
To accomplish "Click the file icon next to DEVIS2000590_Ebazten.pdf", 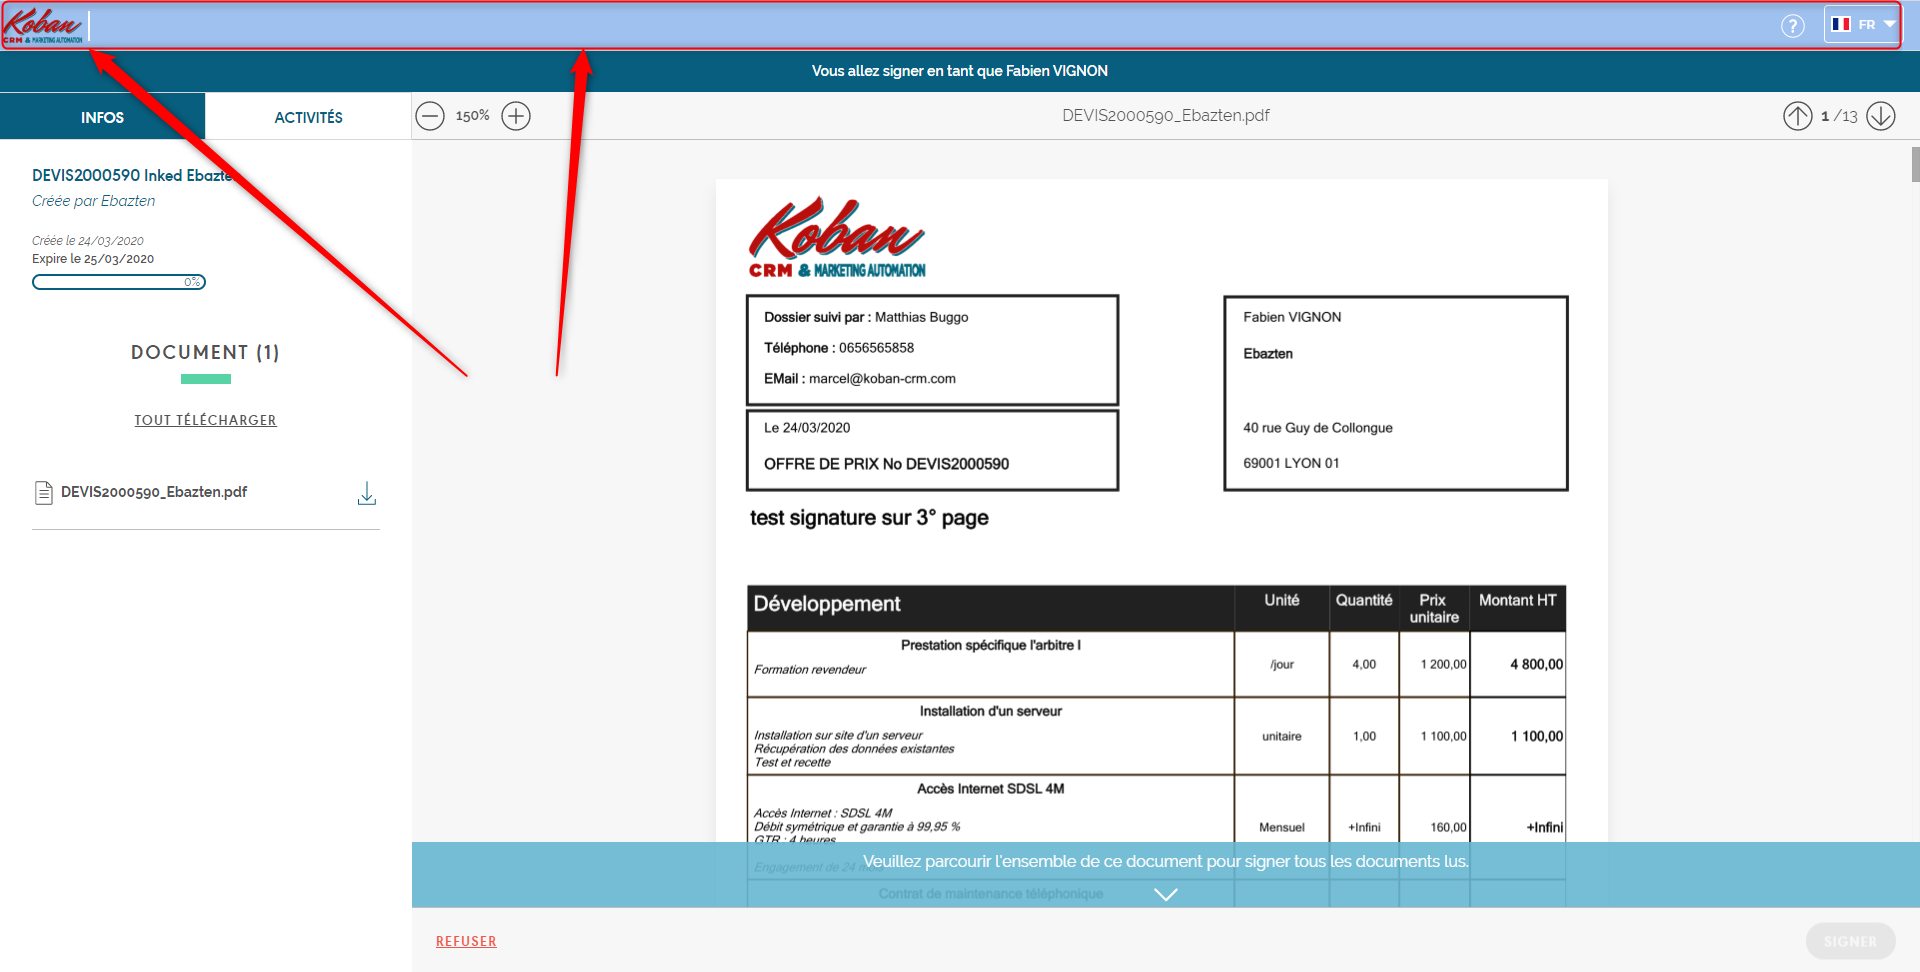I will [x=44, y=492].
